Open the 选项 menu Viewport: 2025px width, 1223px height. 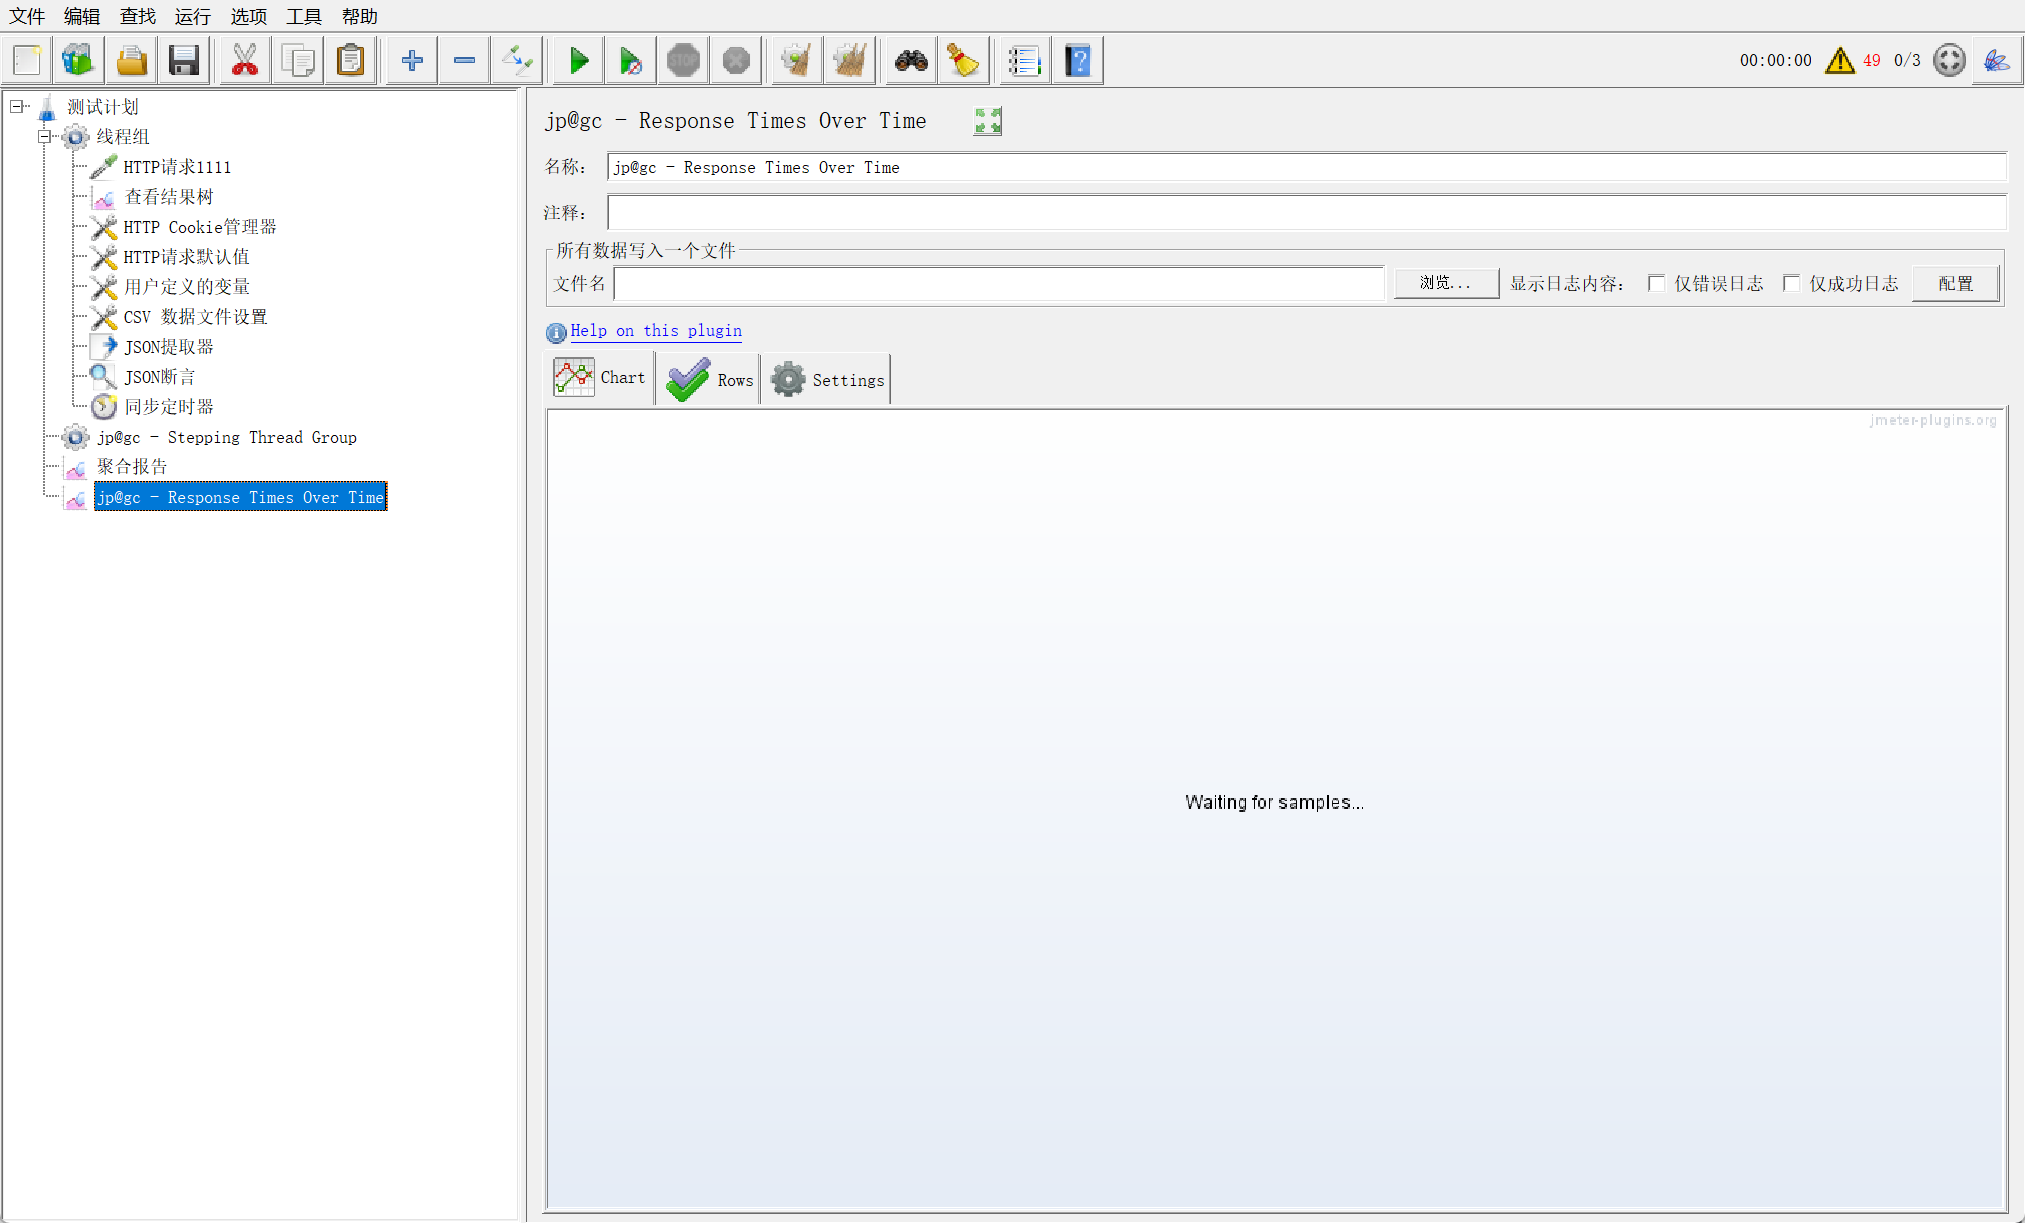click(249, 16)
